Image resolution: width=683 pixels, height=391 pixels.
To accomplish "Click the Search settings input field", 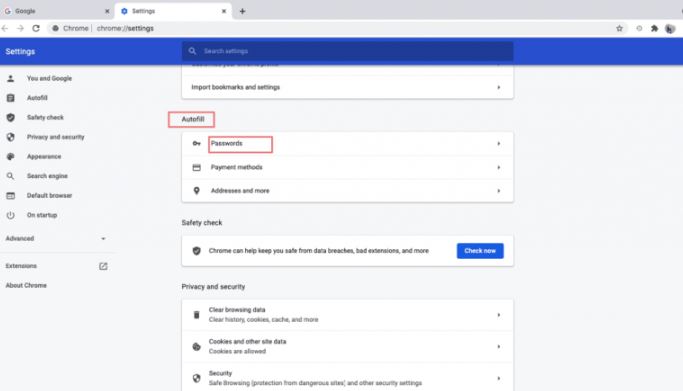I will point(347,51).
